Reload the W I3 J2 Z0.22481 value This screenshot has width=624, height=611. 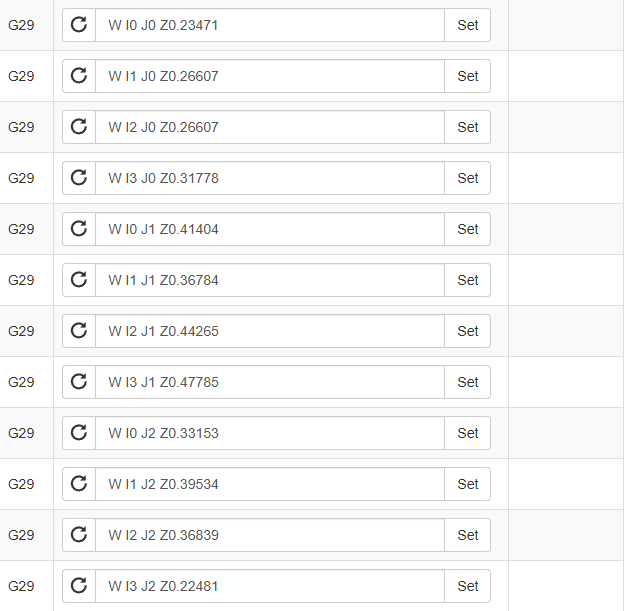click(x=79, y=586)
